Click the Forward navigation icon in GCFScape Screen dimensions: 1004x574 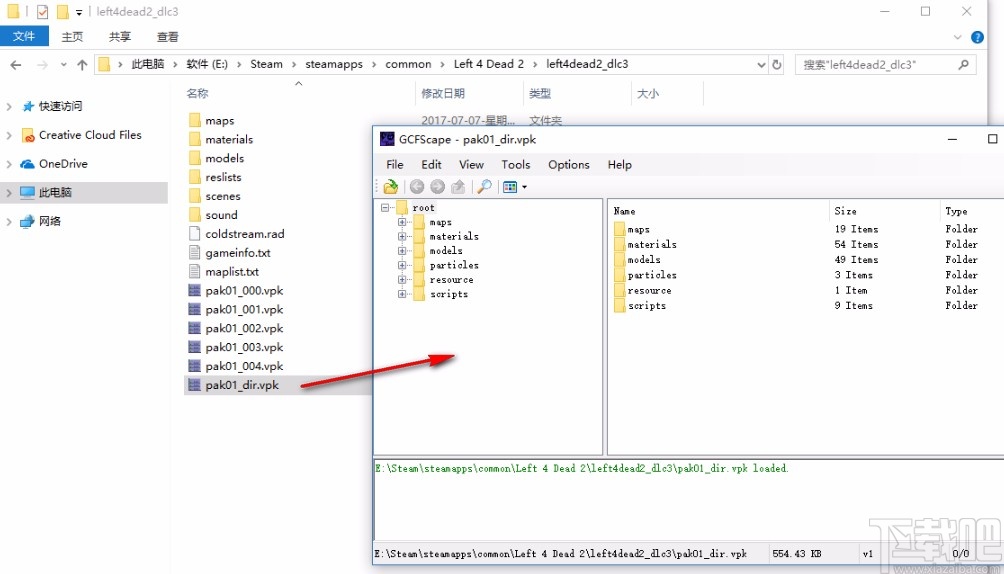[437, 186]
